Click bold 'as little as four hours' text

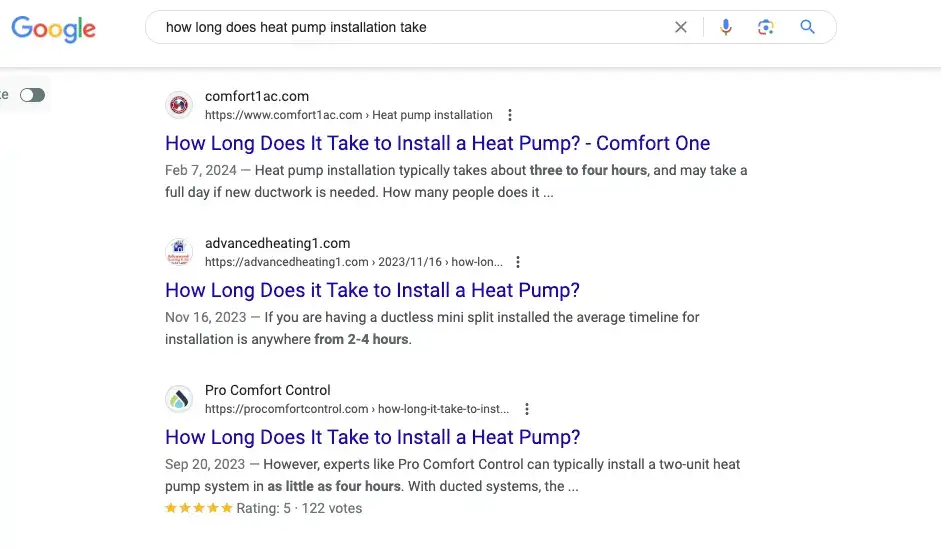(x=334, y=486)
